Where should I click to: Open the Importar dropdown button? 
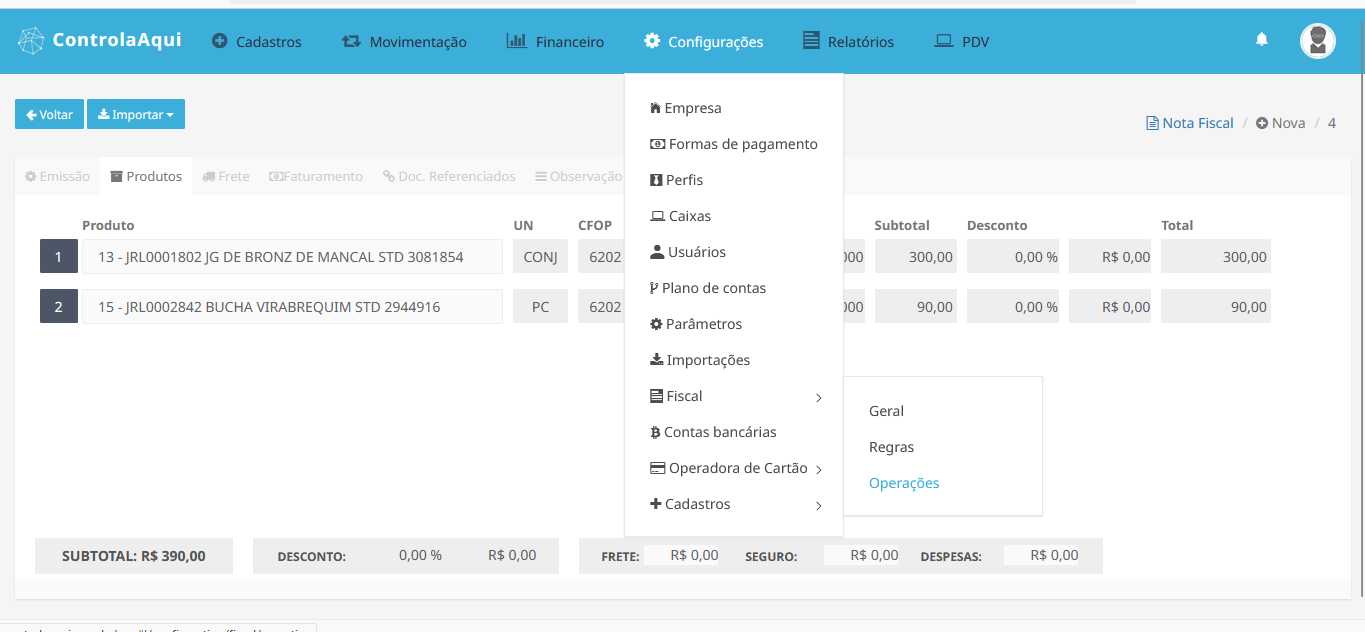(x=136, y=115)
